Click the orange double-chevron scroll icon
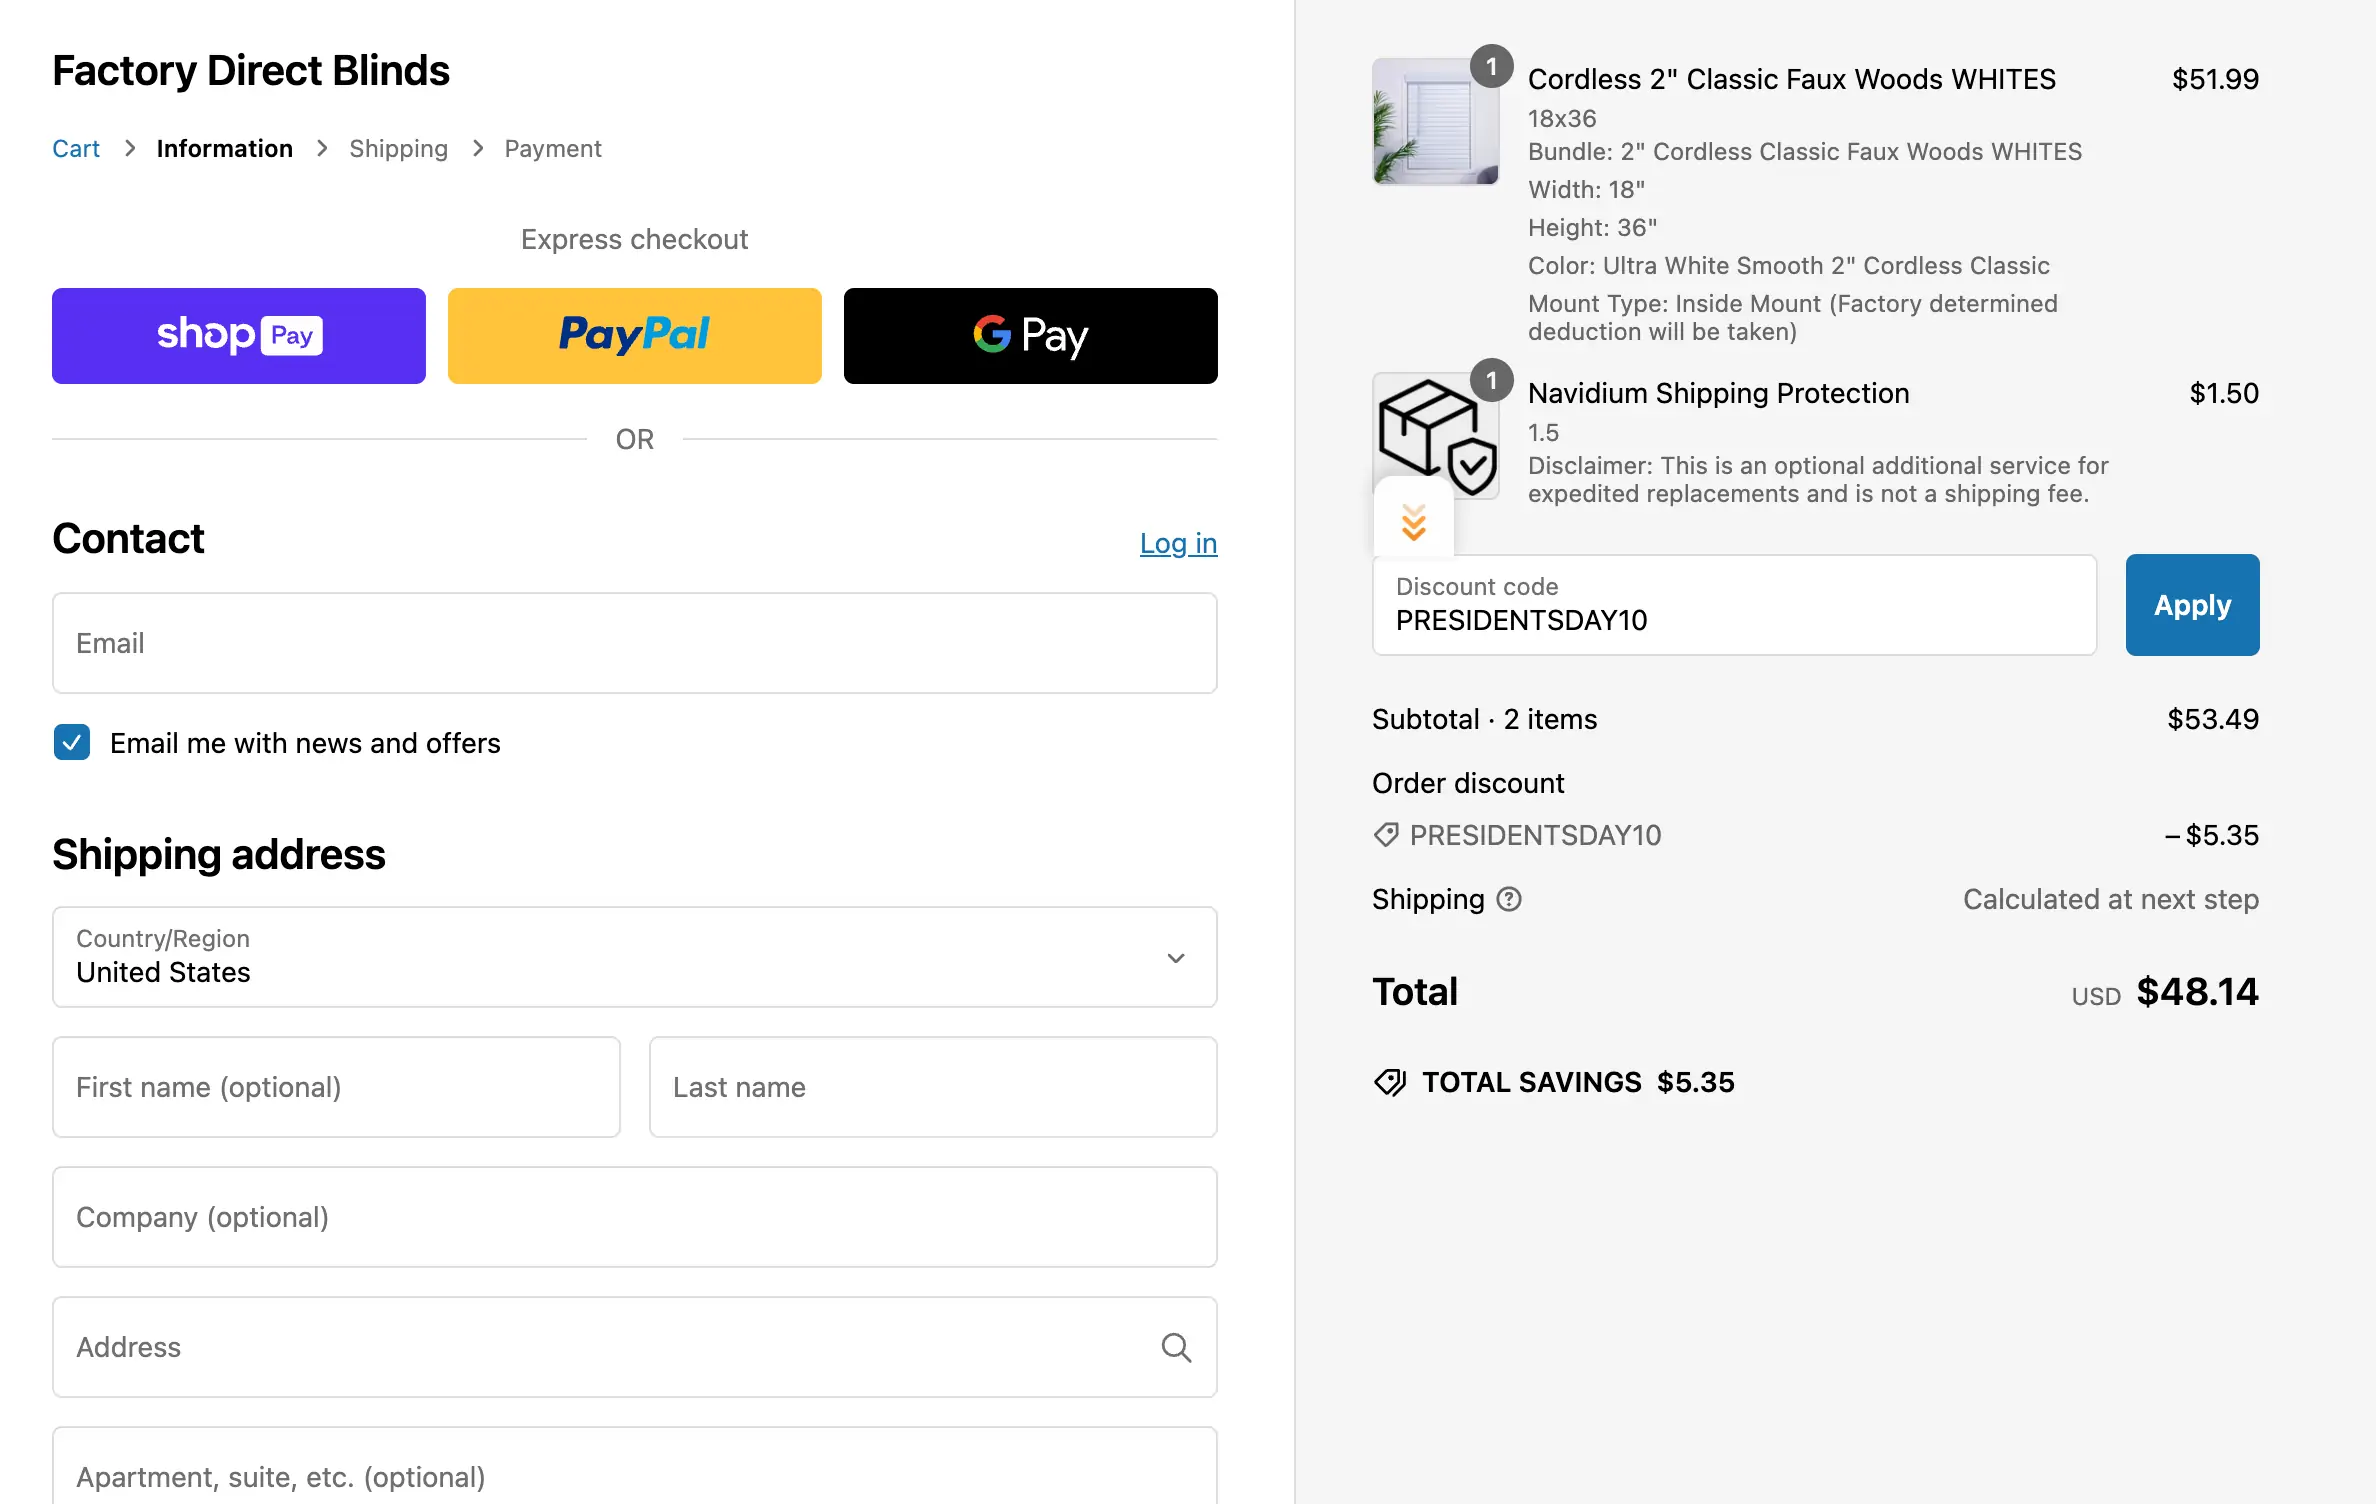 pyautogui.click(x=1413, y=522)
